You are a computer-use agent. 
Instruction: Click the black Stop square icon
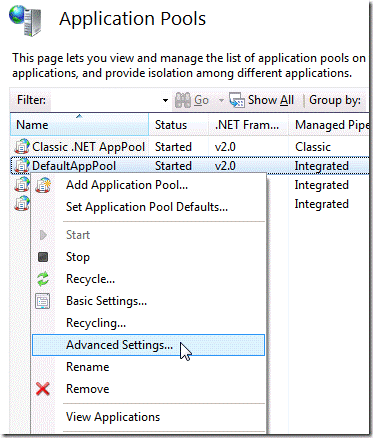[x=43, y=257]
